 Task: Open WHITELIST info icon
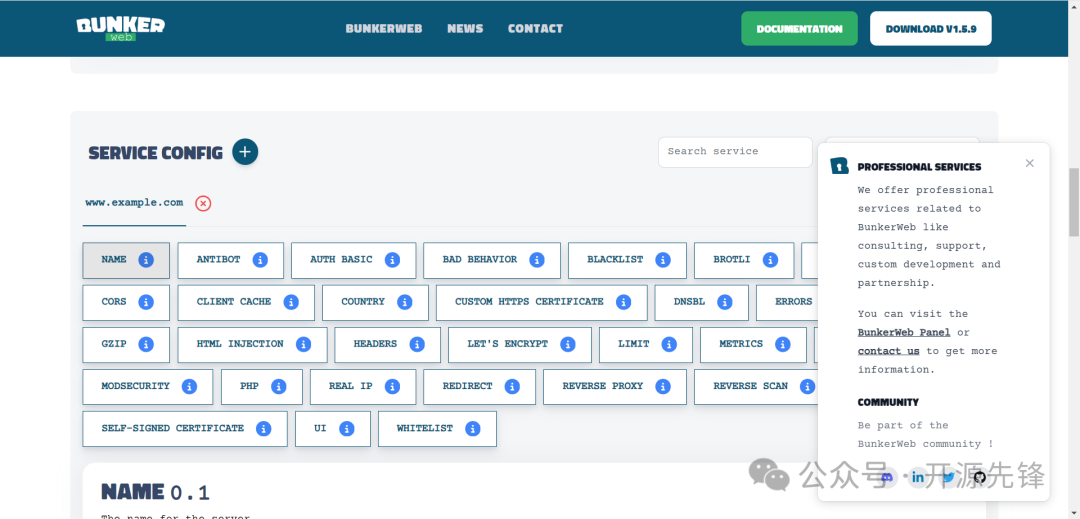coord(472,428)
